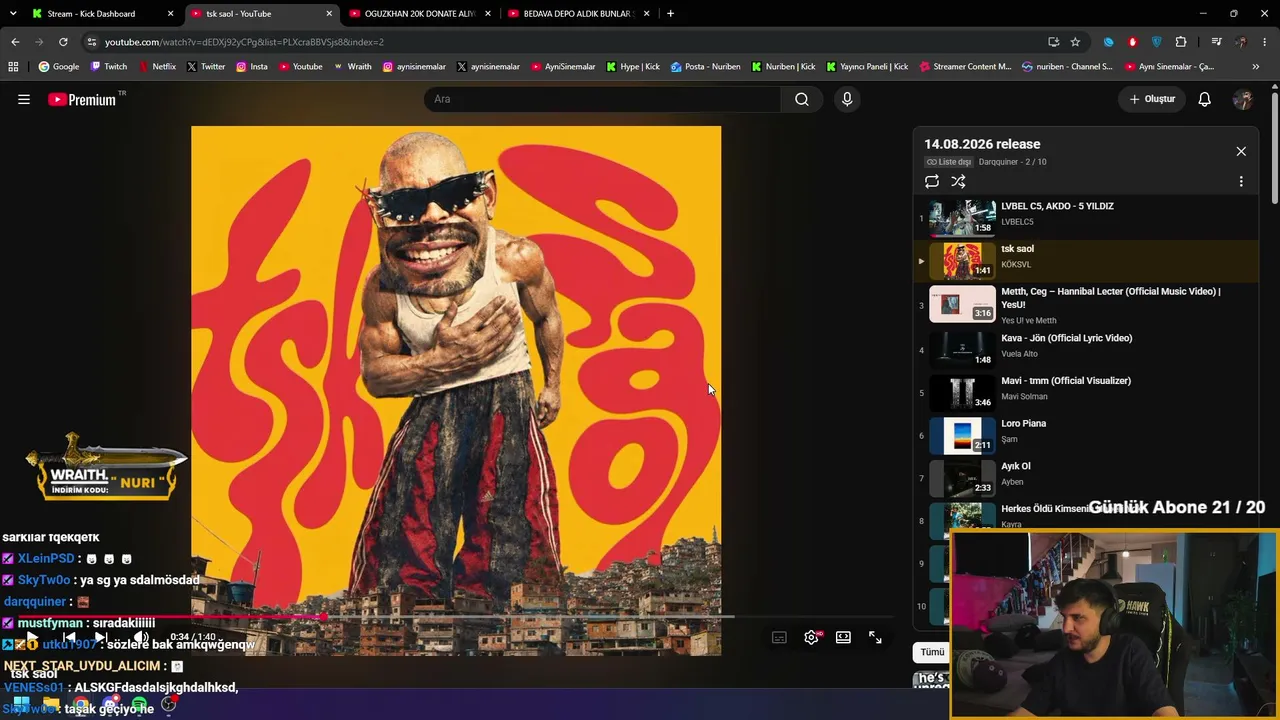Open the Windows Start menu
Screen dimensions: 1280x720
(21, 704)
